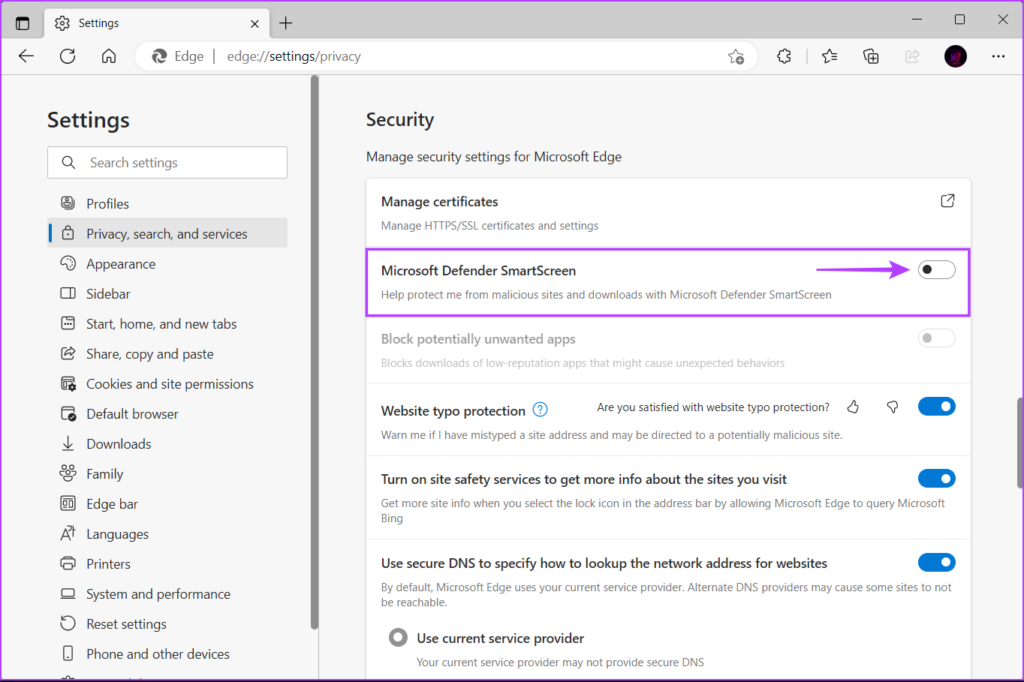The width and height of the screenshot is (1024, 682).
Task: Open the Favorites list icon
Action: (829, 57)
